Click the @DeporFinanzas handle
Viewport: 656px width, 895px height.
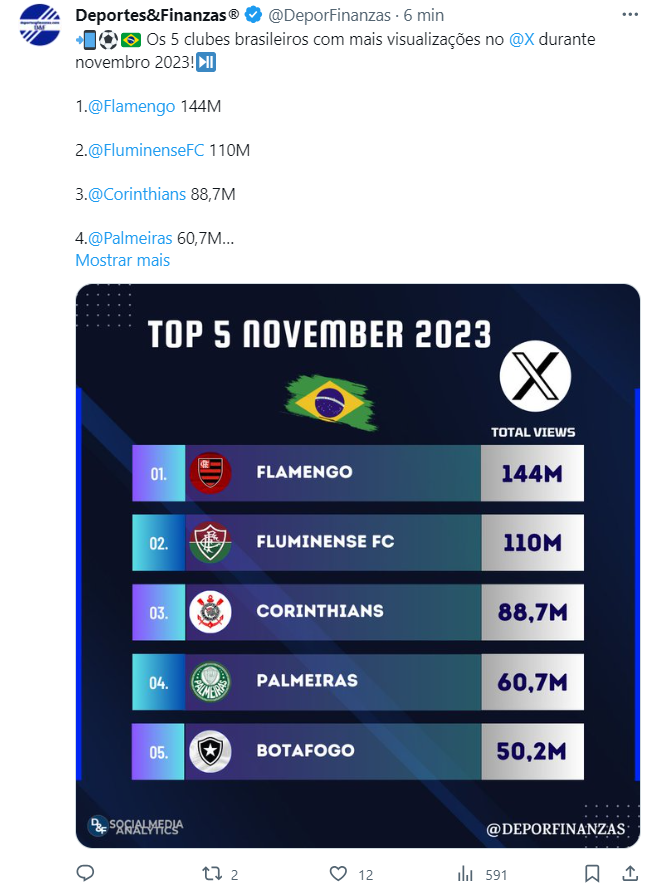click(329, 15)
